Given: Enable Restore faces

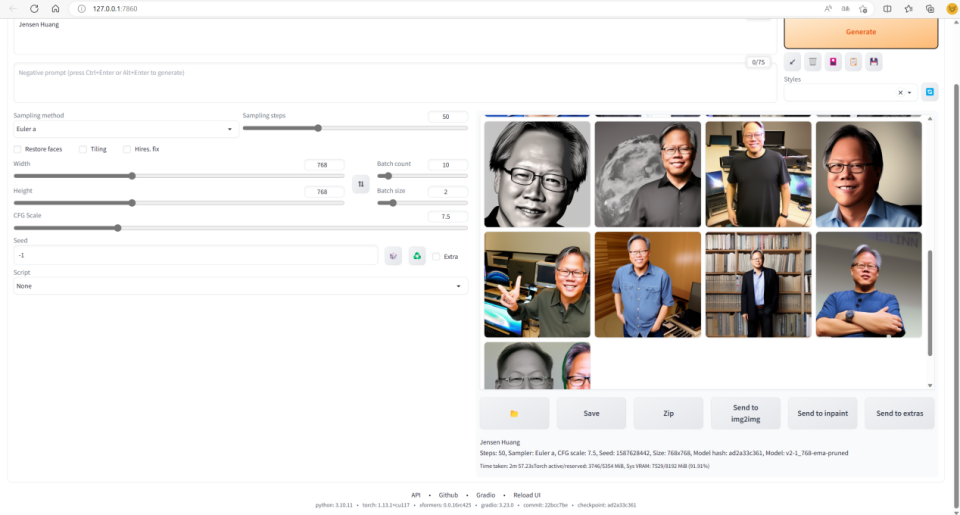Looking at the screenshot, I should 17,149.
